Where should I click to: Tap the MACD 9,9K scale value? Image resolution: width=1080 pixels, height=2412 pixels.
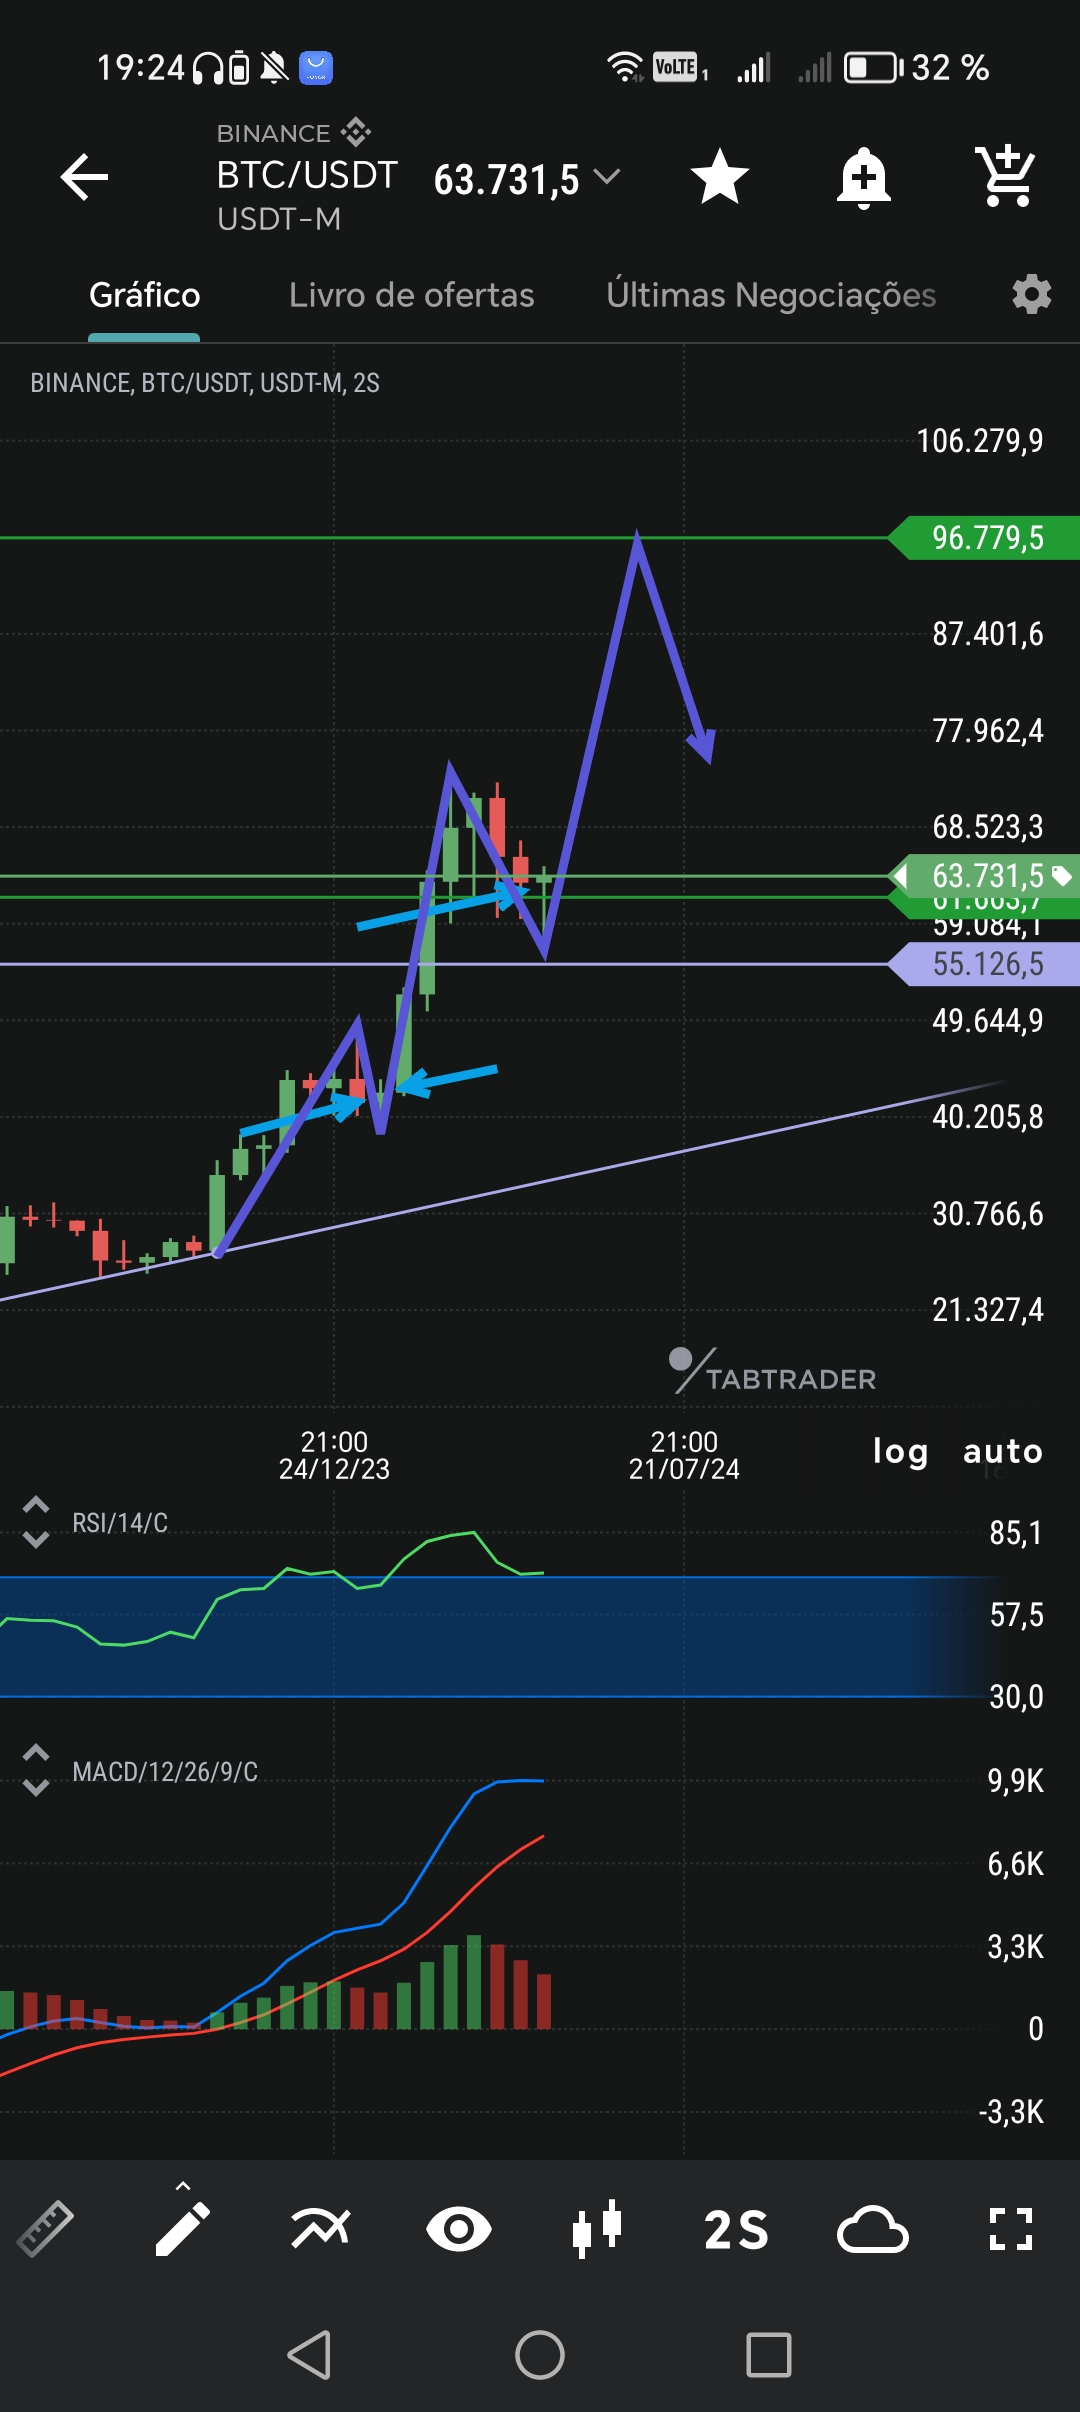(x=1015, y=1781)
